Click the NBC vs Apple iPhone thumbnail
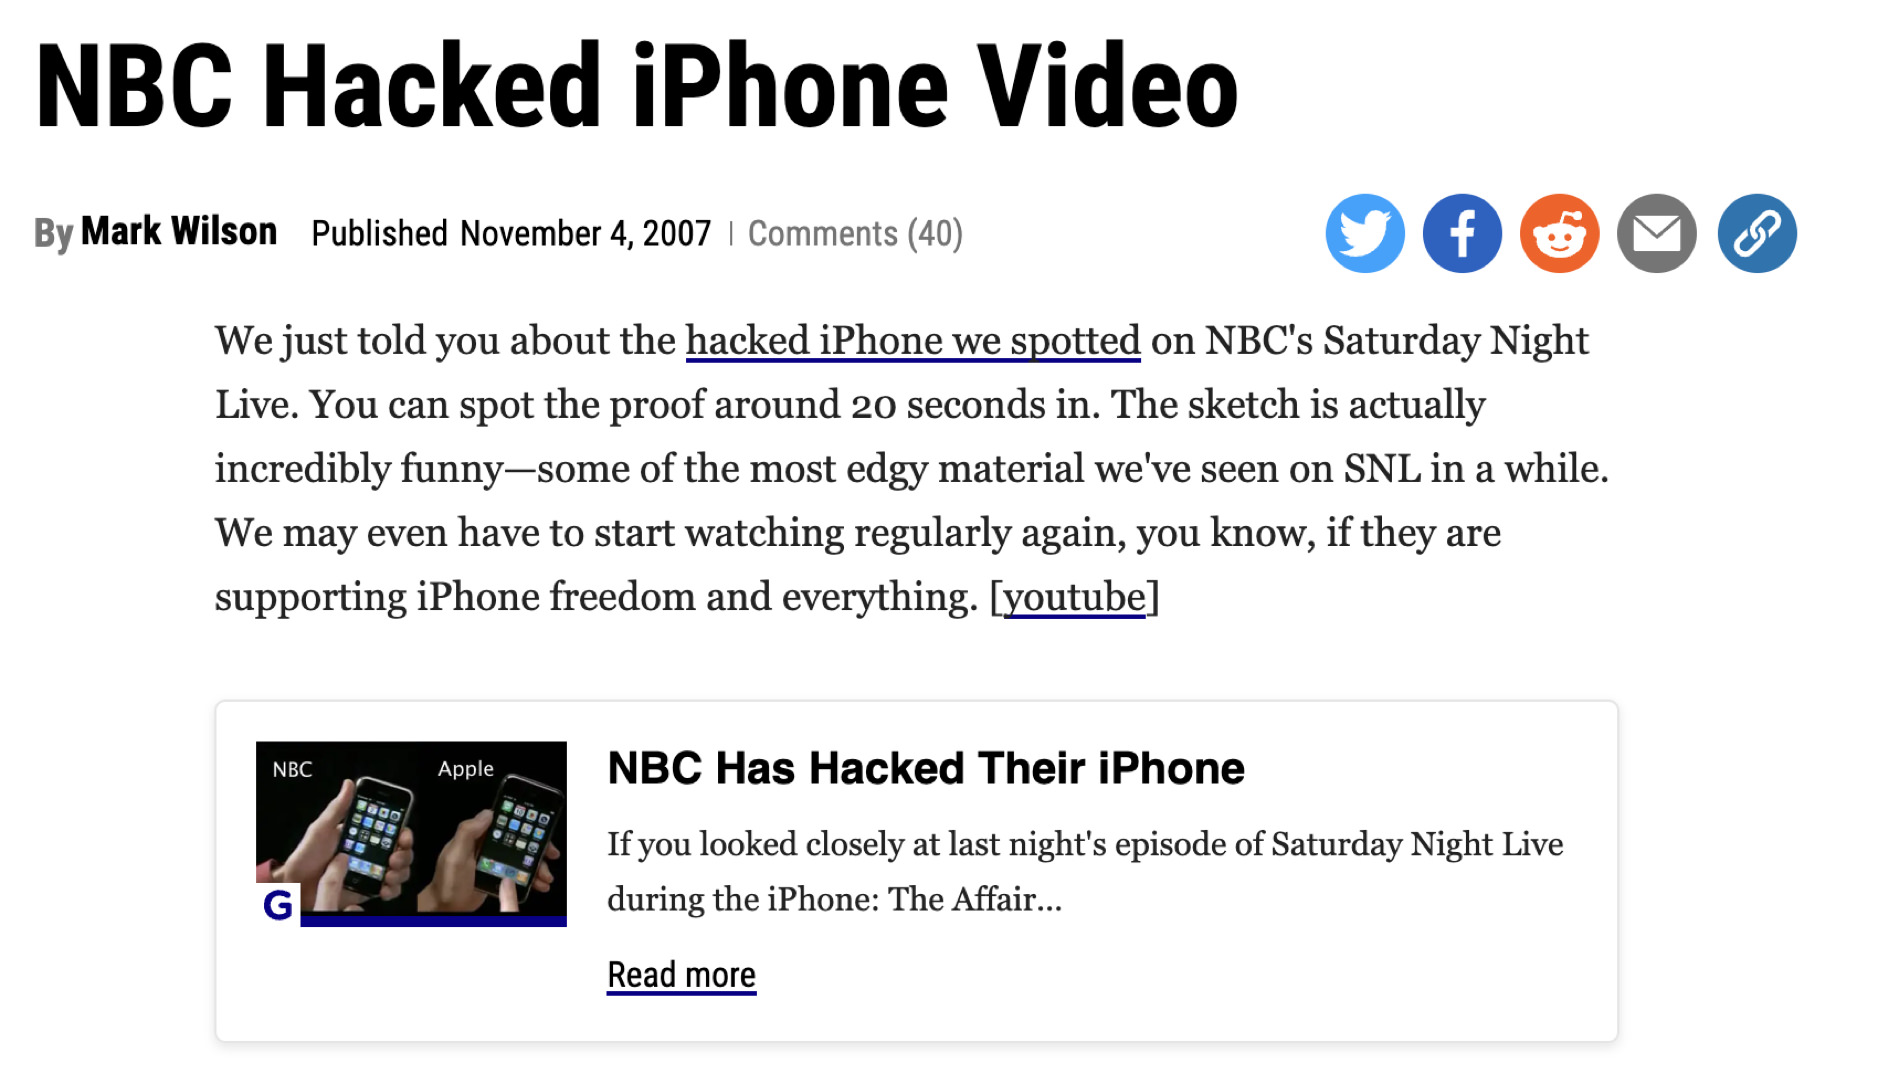 coord(411,833)
